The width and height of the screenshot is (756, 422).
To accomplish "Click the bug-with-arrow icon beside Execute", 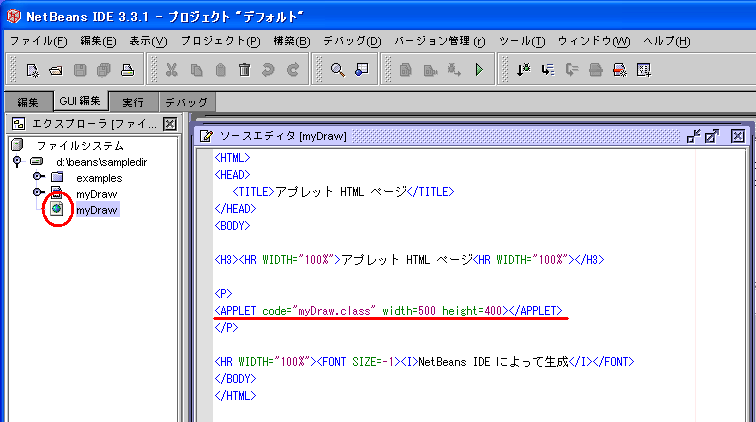I will (x=454, y=70).
